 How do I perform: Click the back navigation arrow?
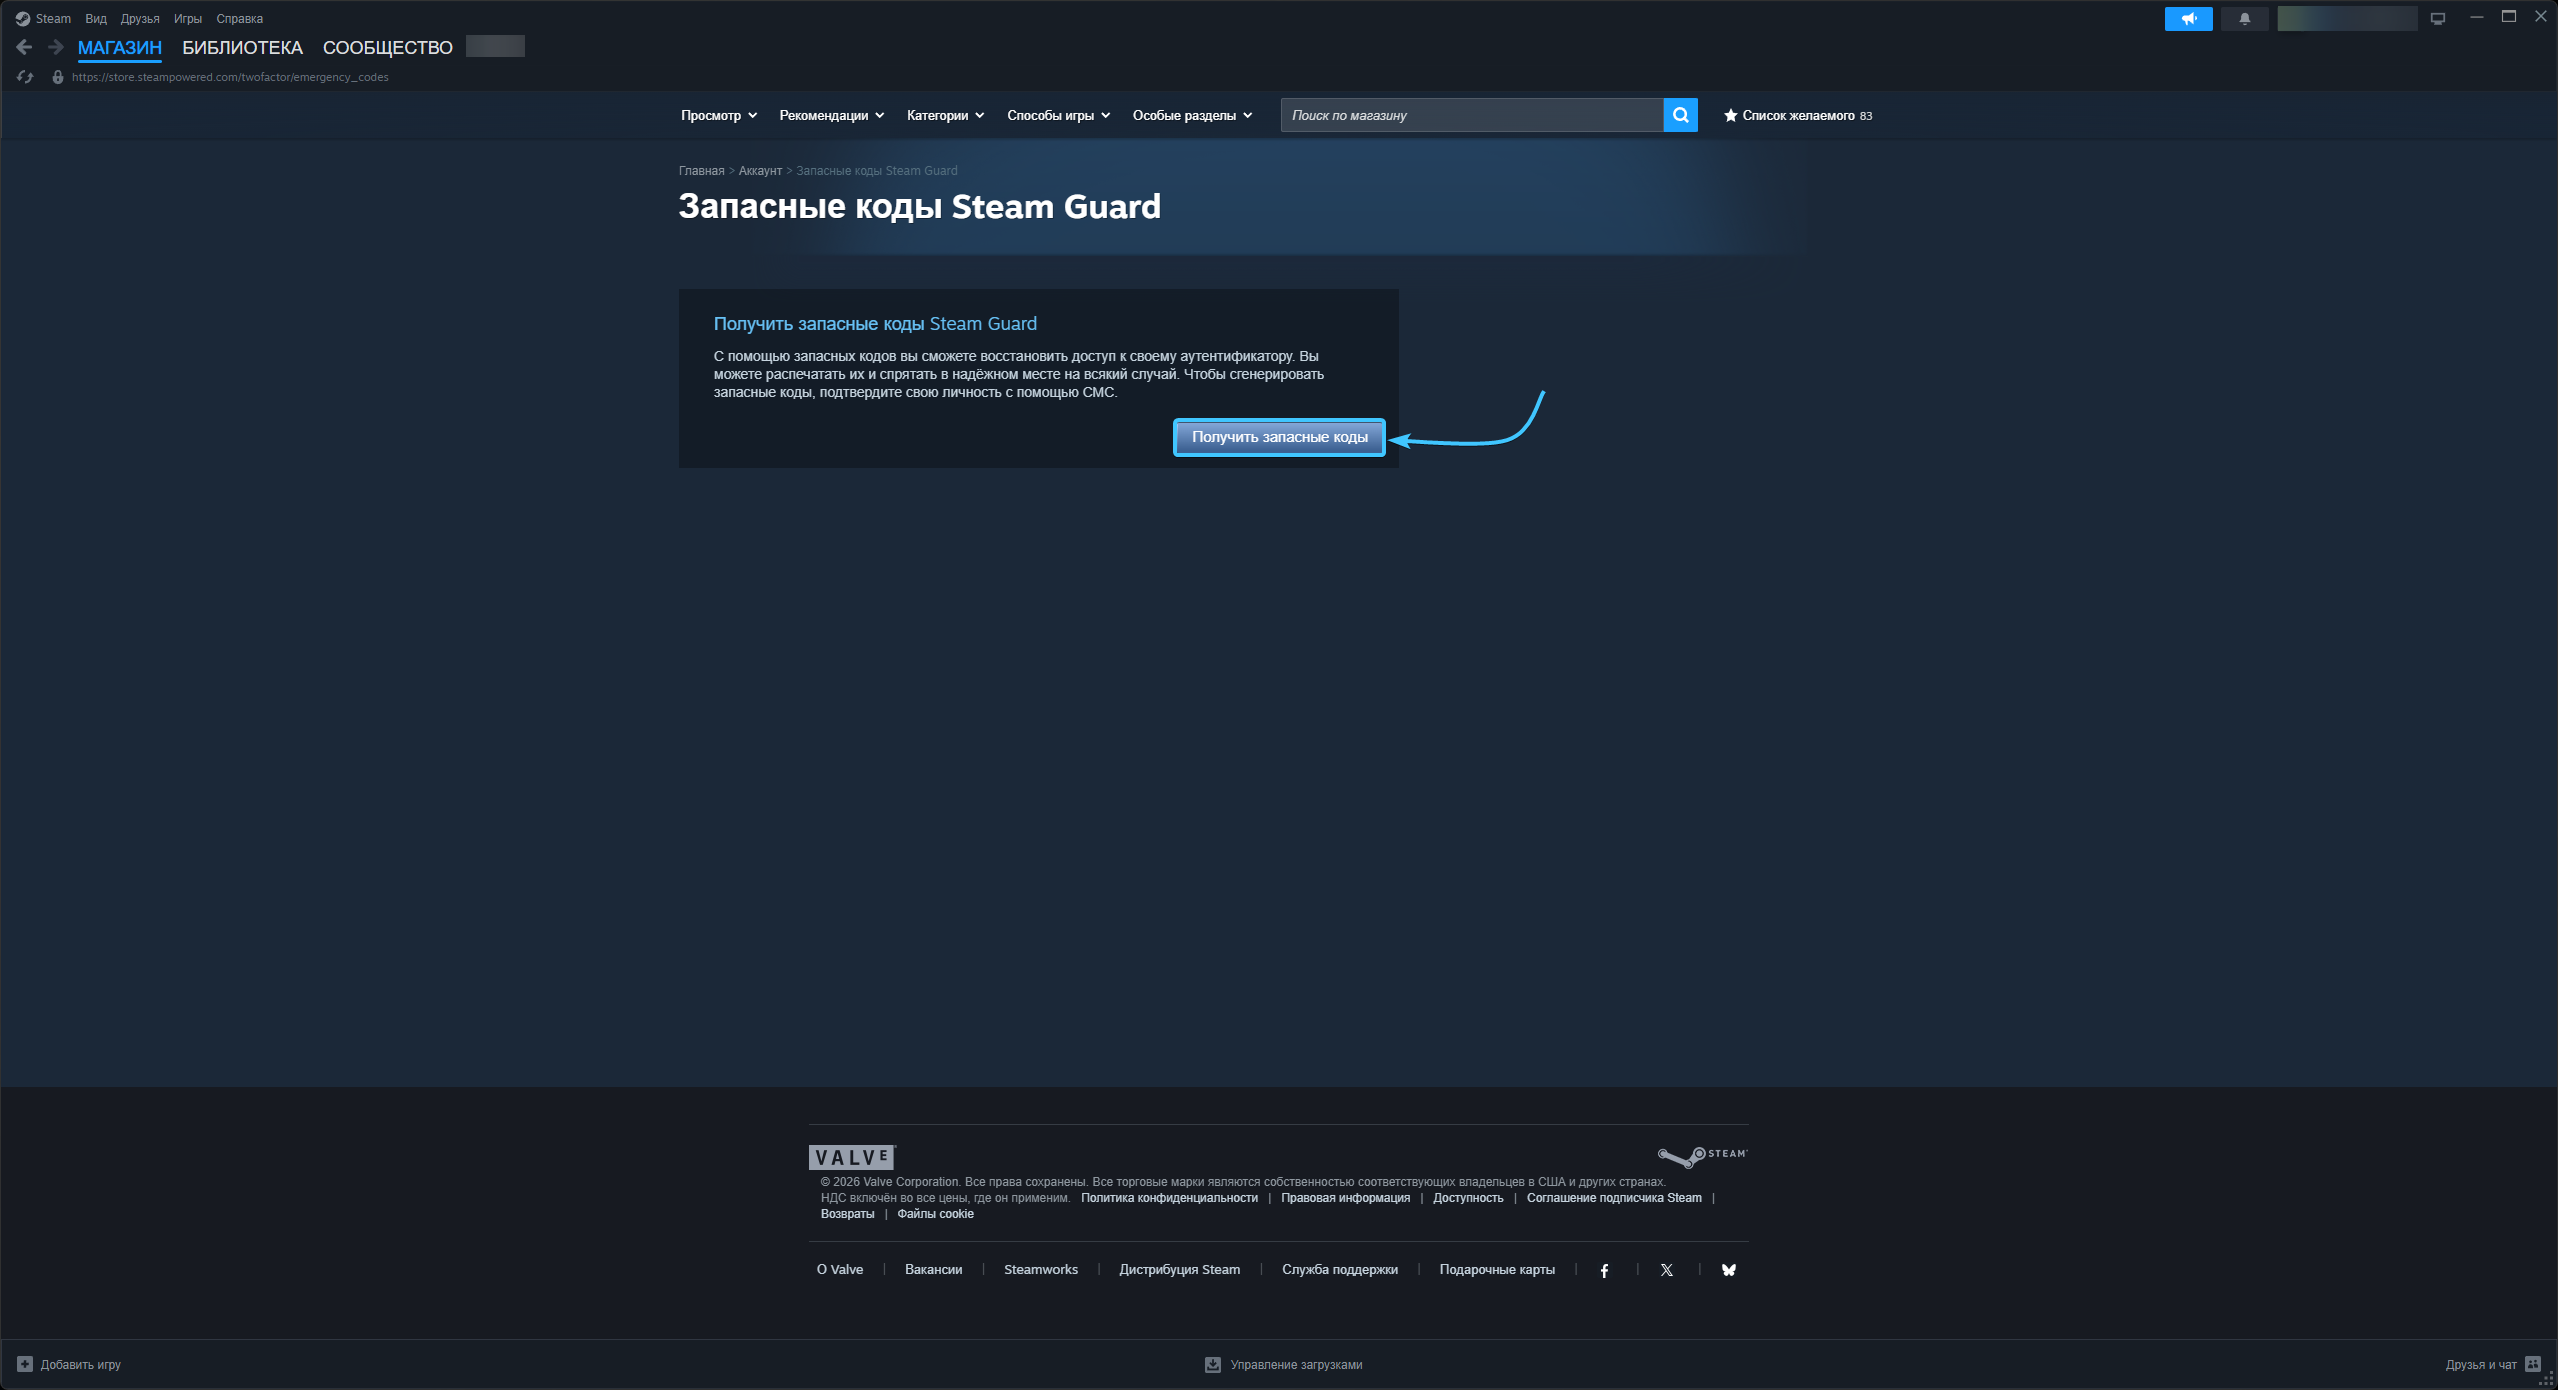coord(24,47)
